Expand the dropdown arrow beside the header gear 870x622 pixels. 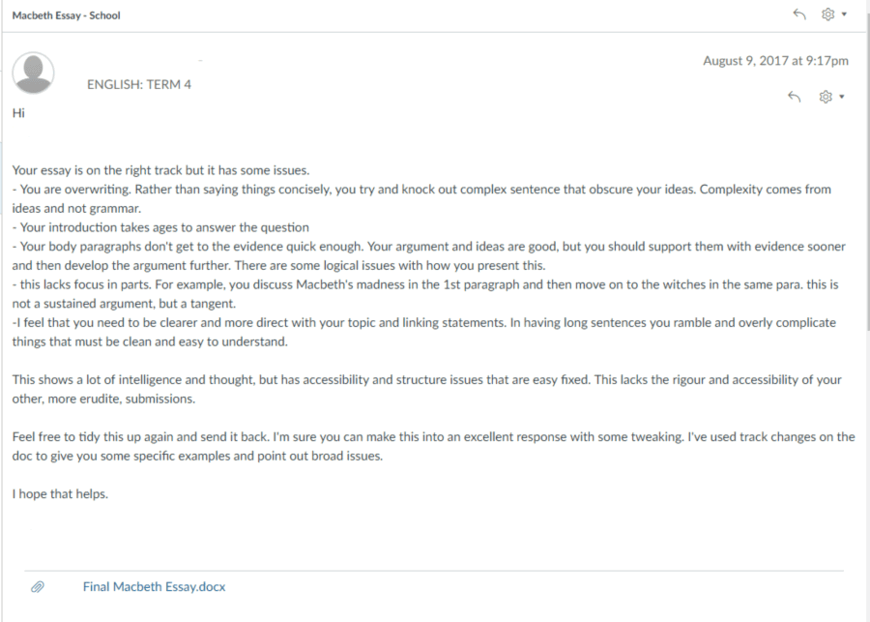(x=844, y=14)
